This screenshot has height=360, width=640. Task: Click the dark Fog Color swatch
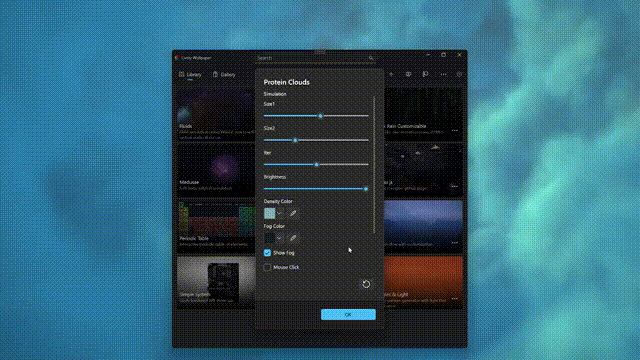pos(269,238)
